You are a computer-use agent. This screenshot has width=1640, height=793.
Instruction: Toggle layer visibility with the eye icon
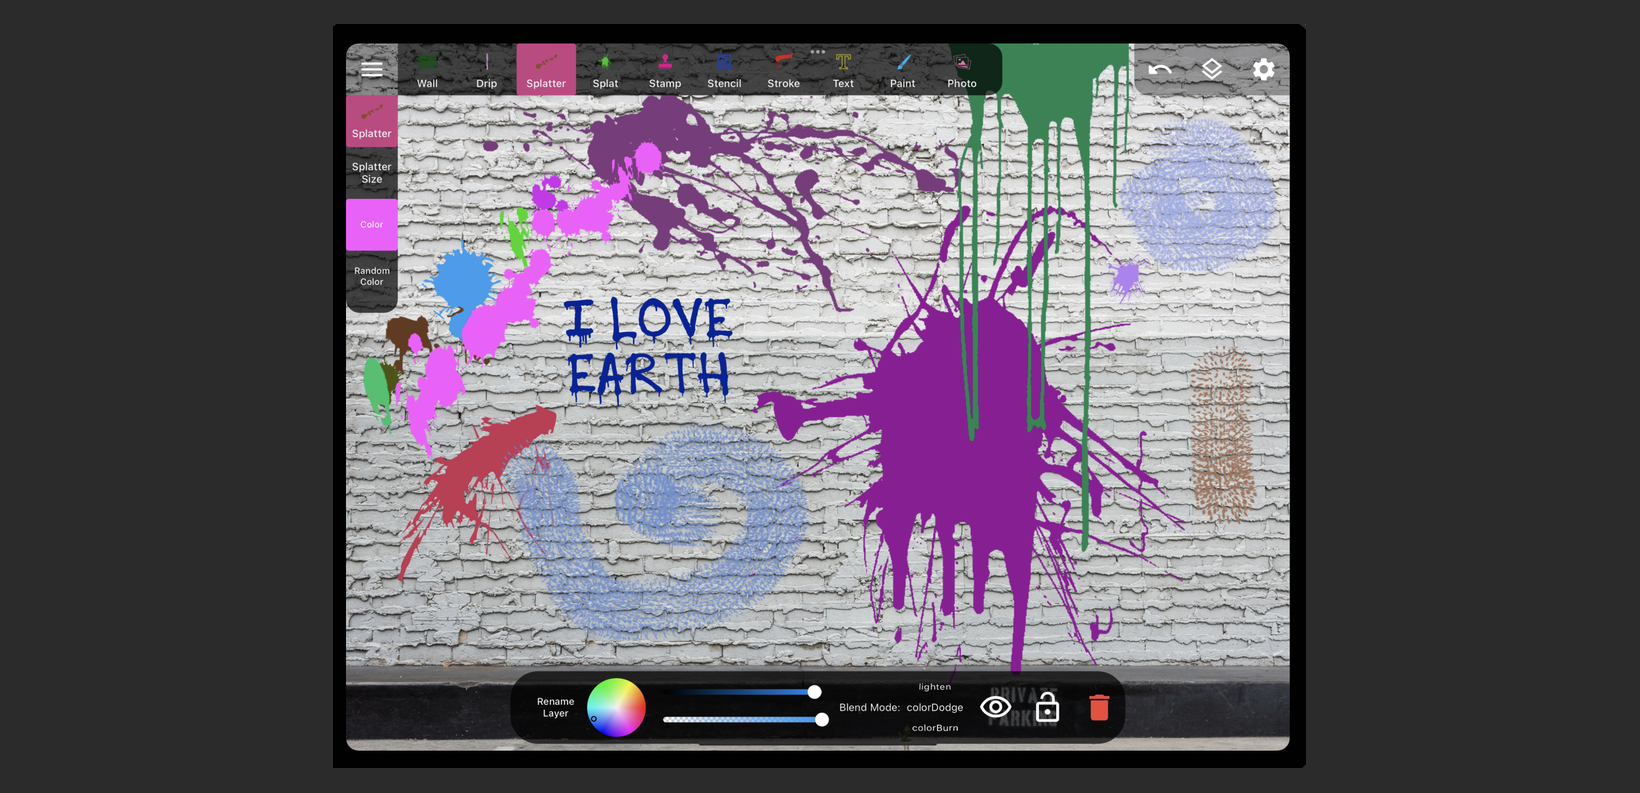tap(996, 707)
